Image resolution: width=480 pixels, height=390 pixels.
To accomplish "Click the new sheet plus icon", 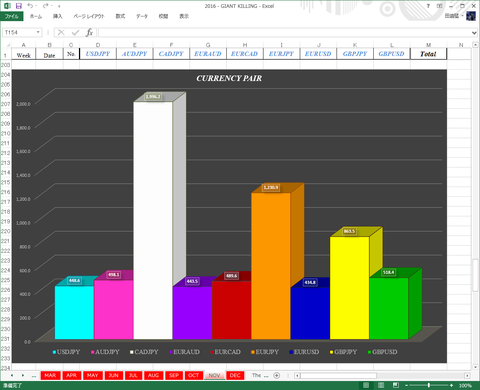I will click(x=277, y=376).
